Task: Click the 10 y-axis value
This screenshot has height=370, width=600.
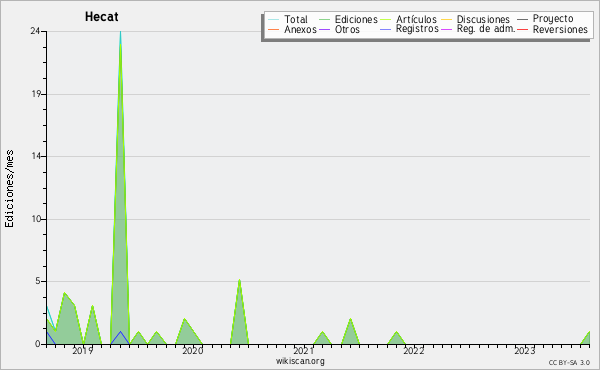Action: pos(36,219)
